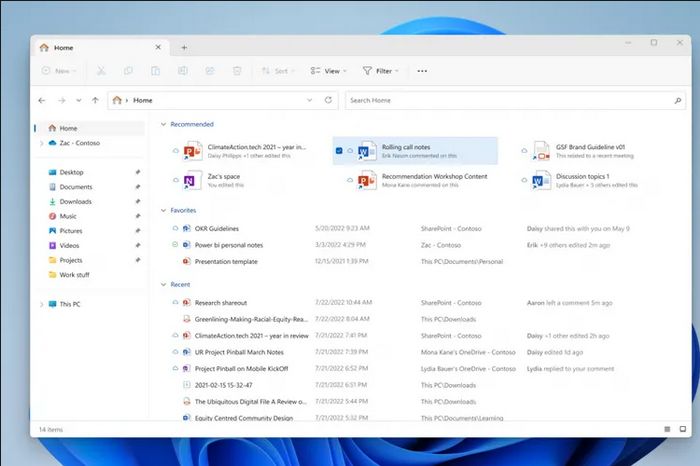
Task: Open the Filter dropdown menu
Action: pos(381,71)
